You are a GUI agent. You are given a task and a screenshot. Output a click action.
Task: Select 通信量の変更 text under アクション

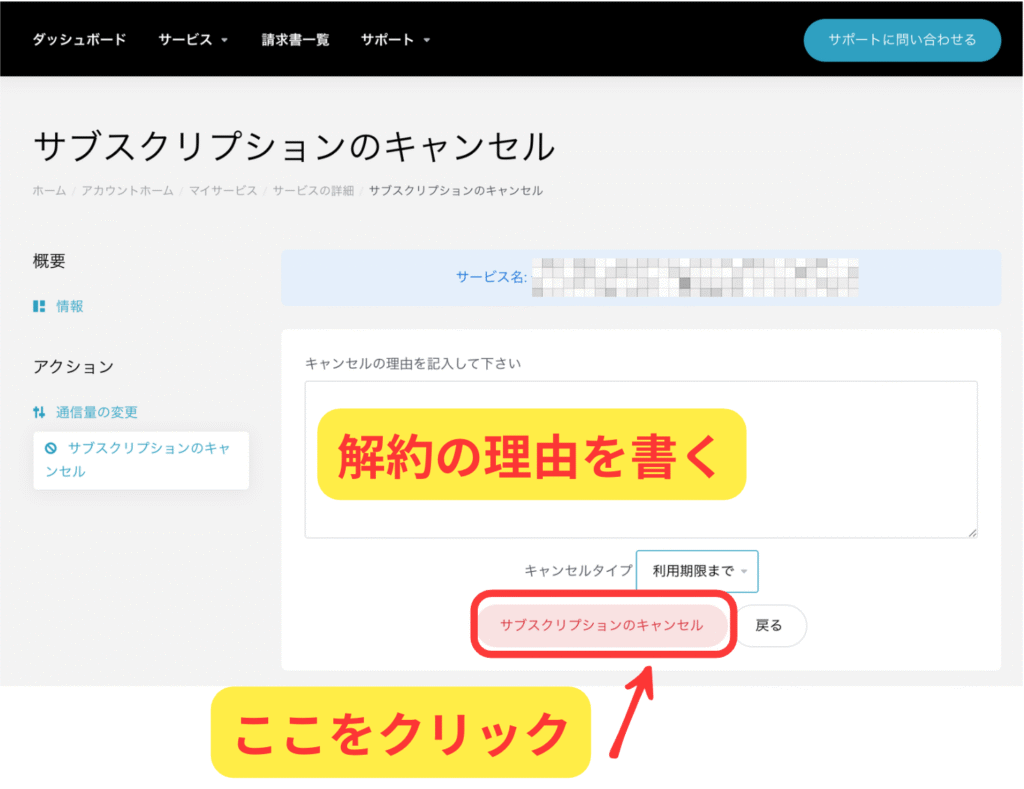tap(97, 412)
